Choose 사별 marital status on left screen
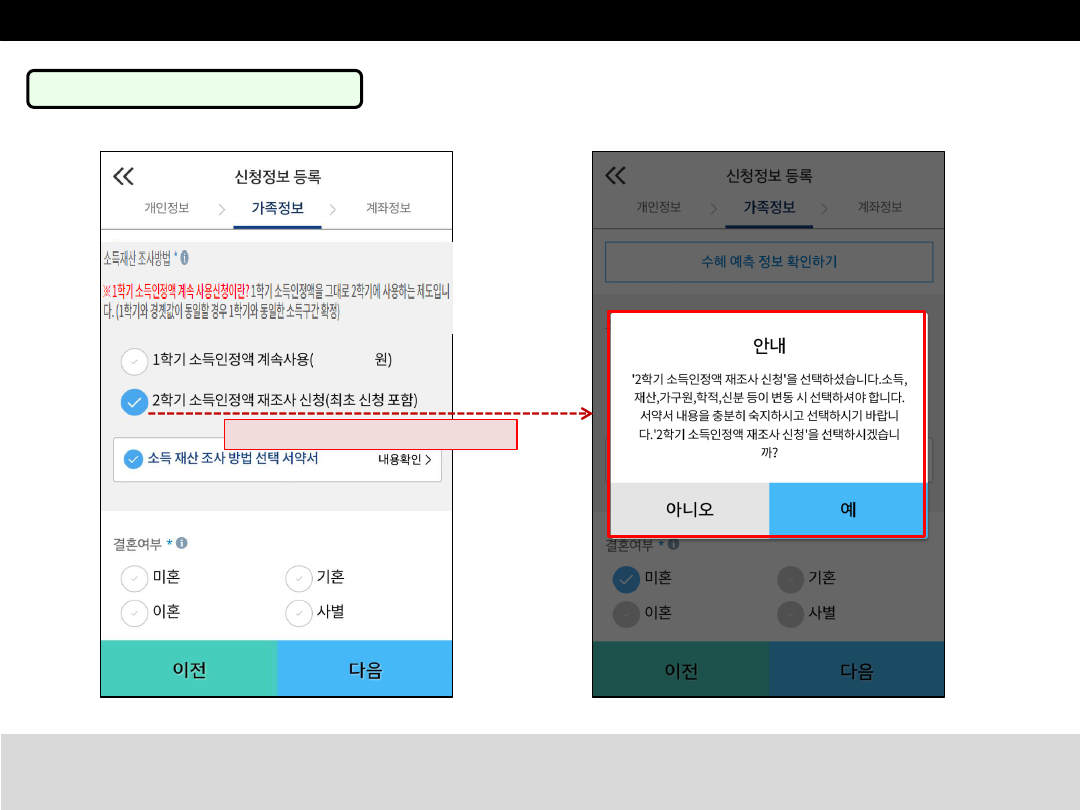The image size is (1080, 810). point(299,612)
